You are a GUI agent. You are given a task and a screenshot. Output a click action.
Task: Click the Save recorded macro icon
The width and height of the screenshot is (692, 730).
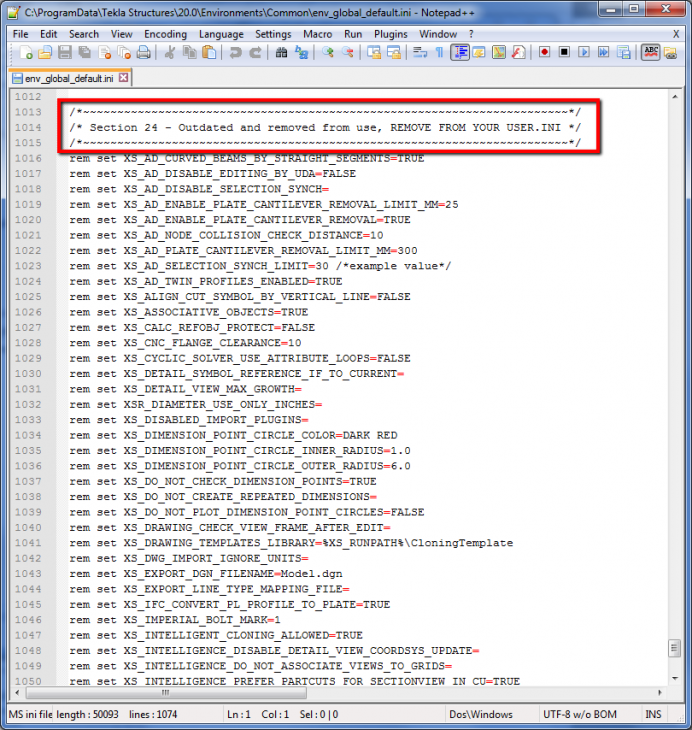[624, 53]
